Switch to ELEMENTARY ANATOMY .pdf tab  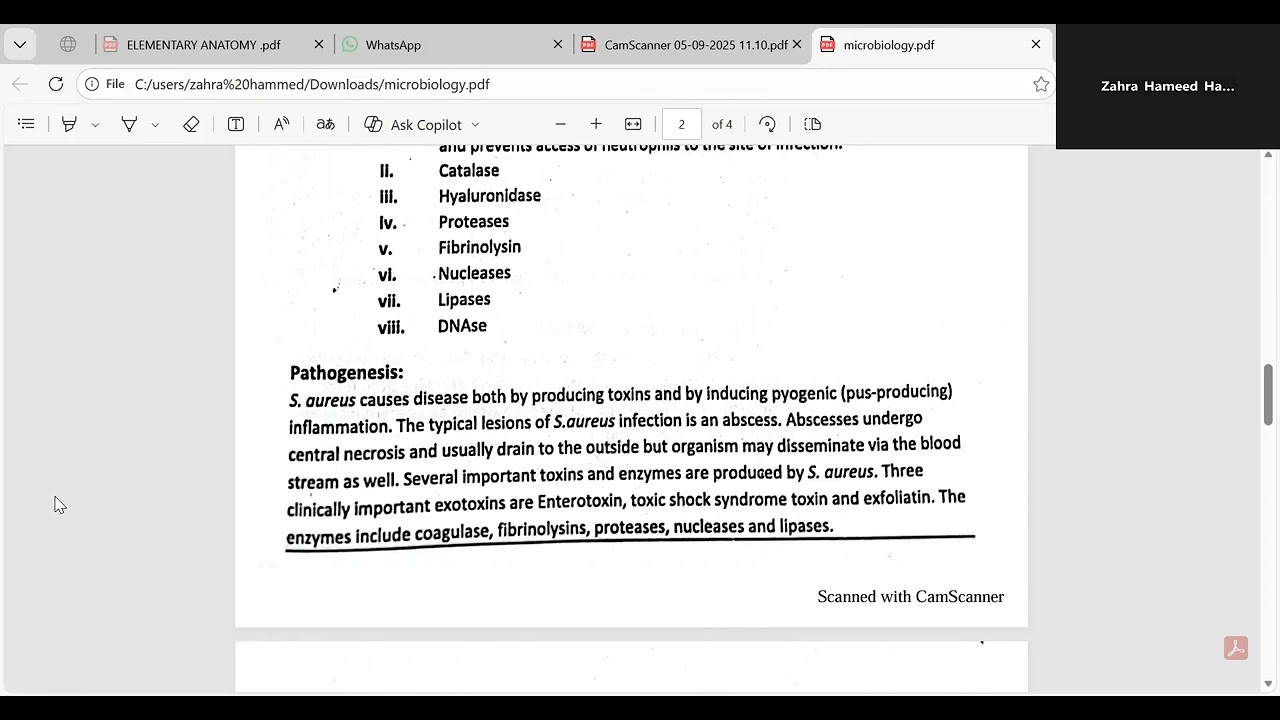(x=203, y=45)
